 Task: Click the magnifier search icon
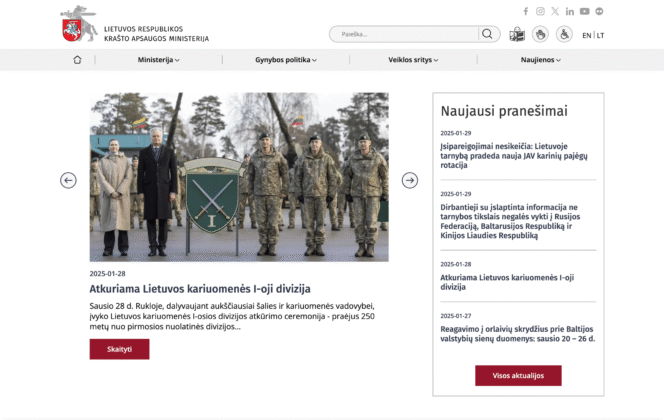pyautogui.click(x=487, y=34)
